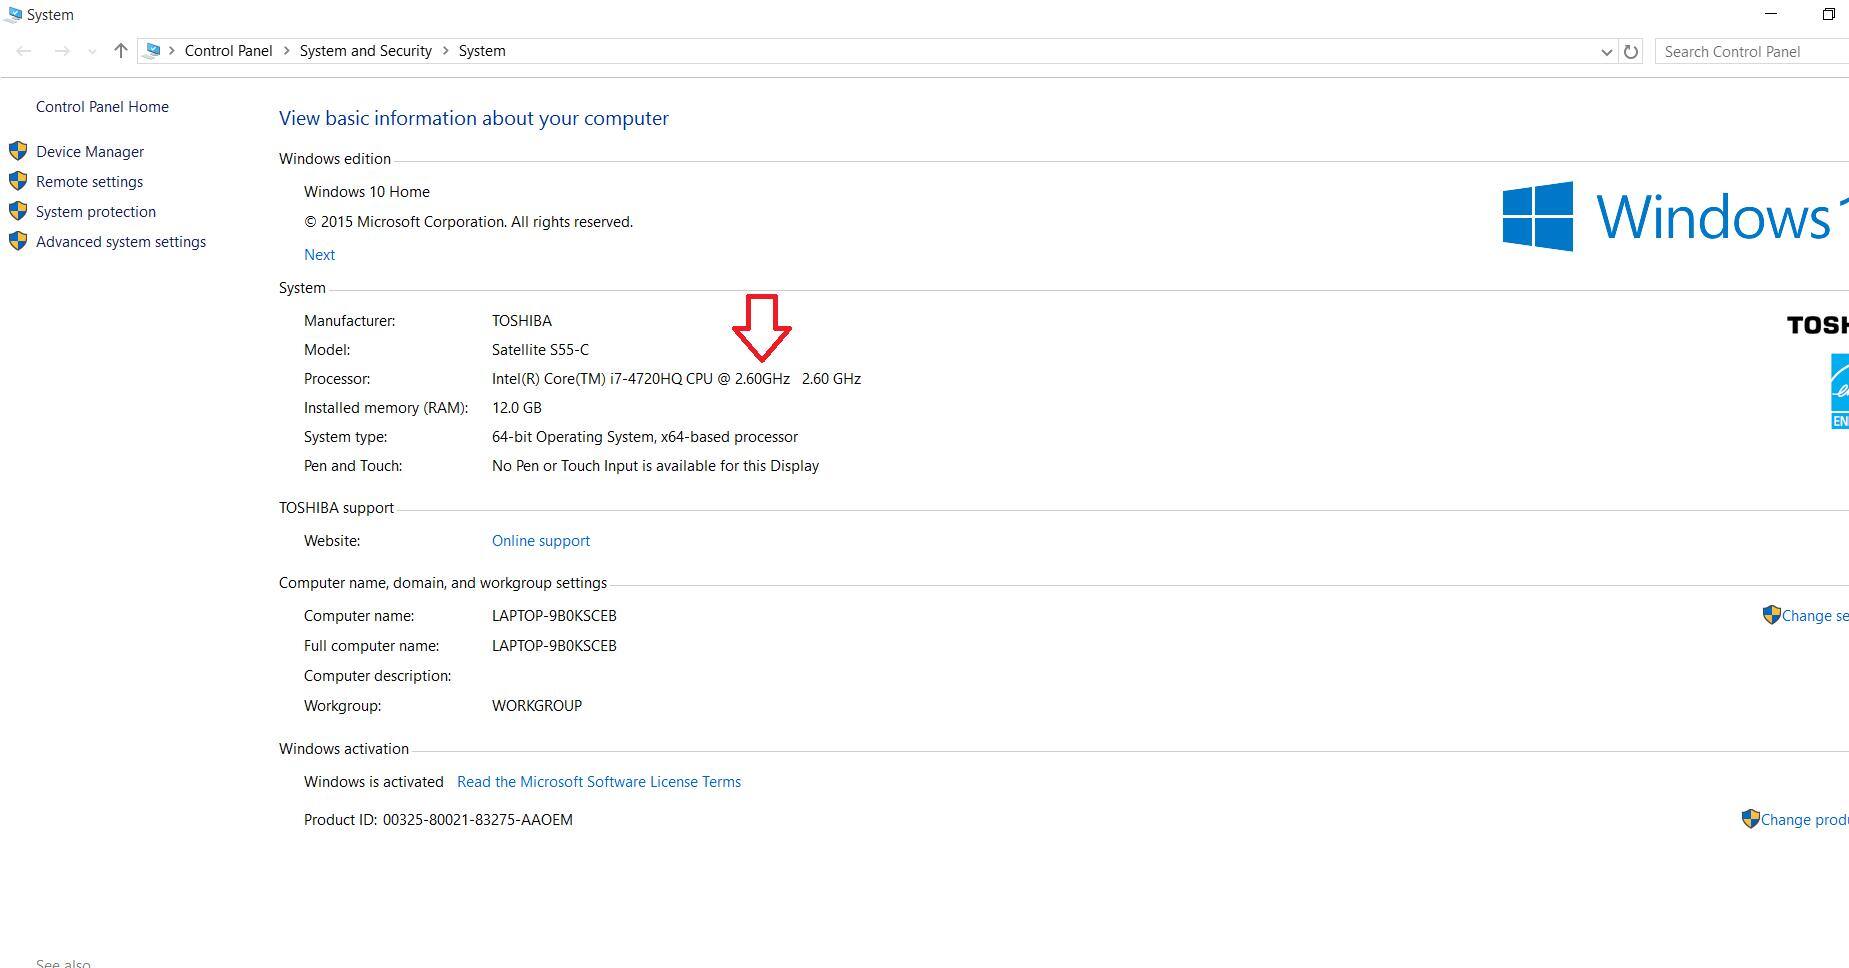Open the Device Manager link
Viewport: 1849px width, 968px height.
[90, 152]
